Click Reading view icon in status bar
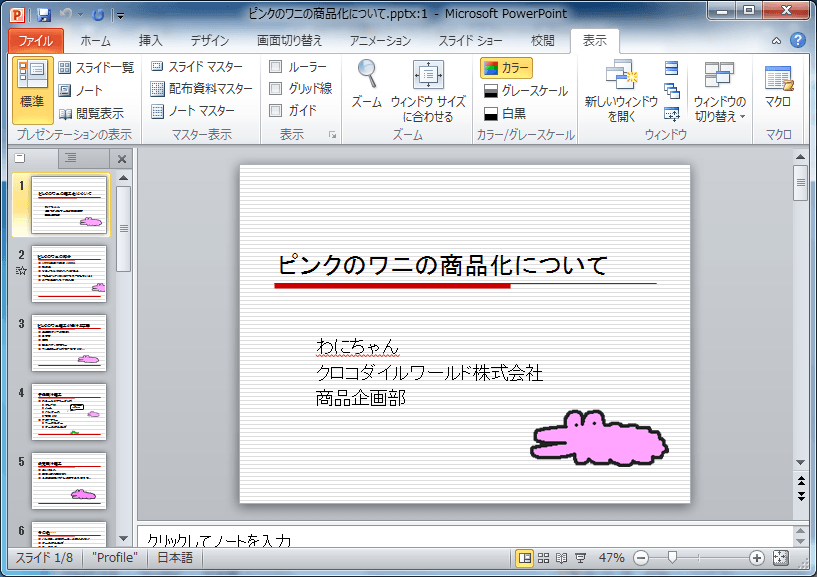The height and width of the screenshot is (577, 817). click(x=562, y=558)
